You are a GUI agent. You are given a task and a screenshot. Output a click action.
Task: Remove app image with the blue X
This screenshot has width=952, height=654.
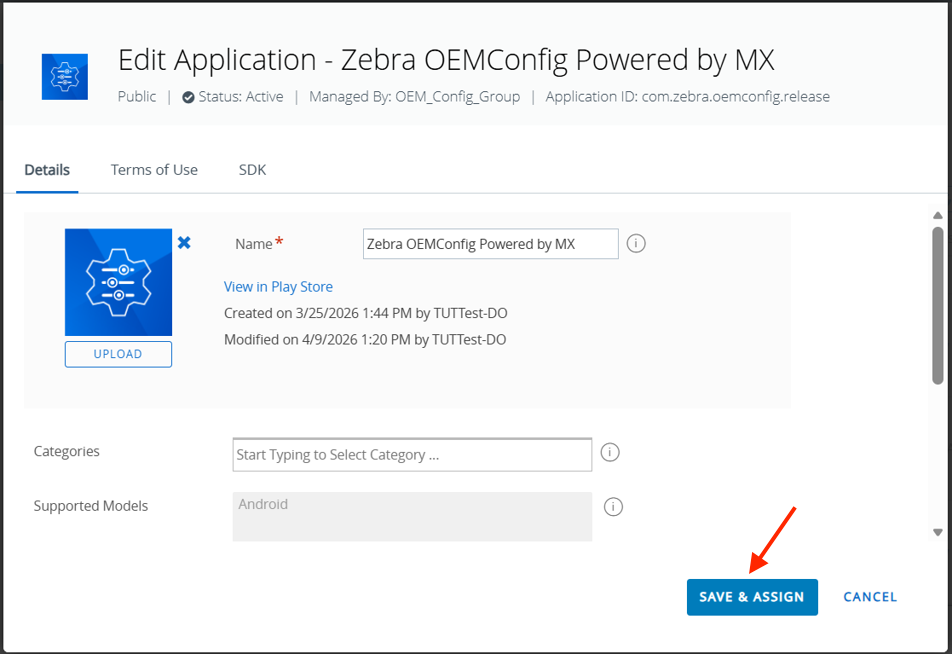click(184, 242)
